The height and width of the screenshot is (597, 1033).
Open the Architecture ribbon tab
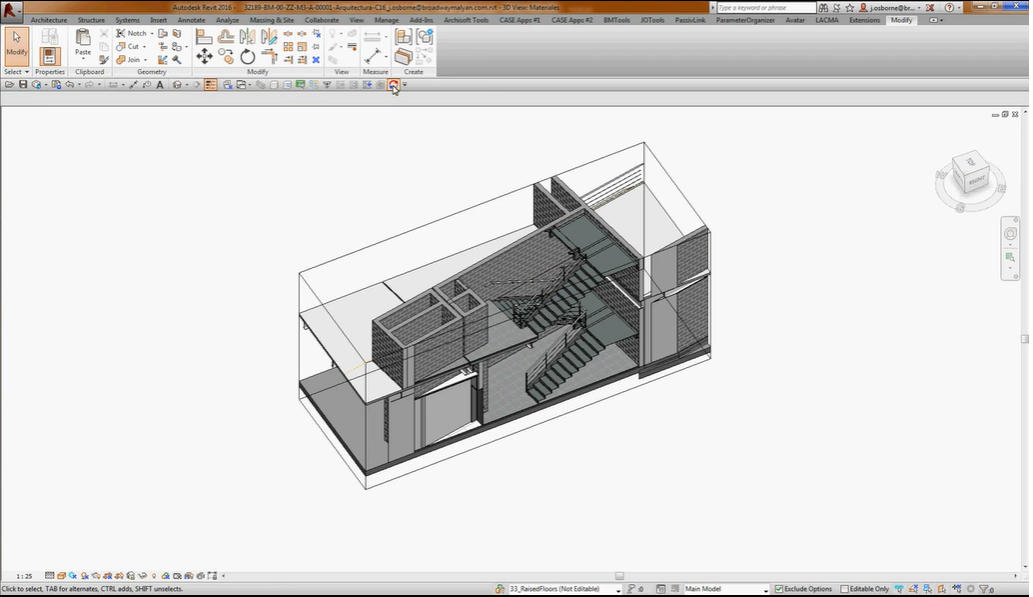[x=49, y=20]
